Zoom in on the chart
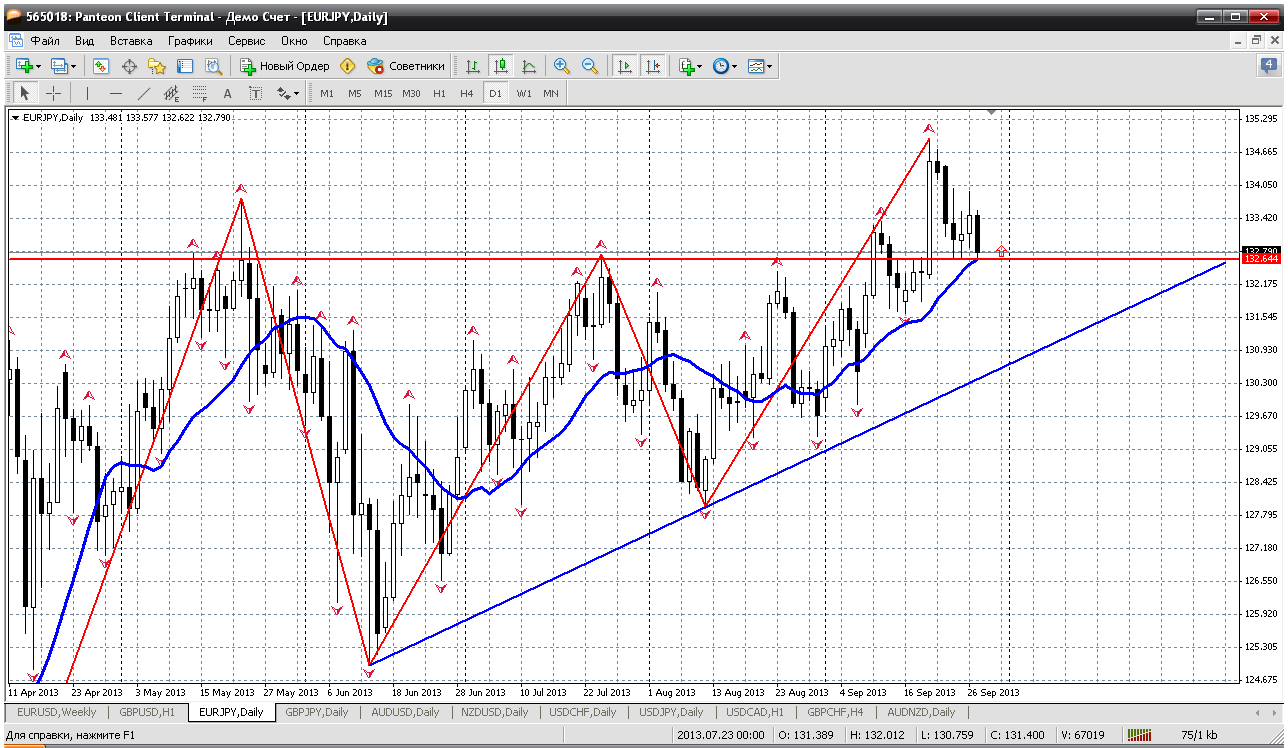Screen dimensions: 1288x748 [x=562, y=66]
